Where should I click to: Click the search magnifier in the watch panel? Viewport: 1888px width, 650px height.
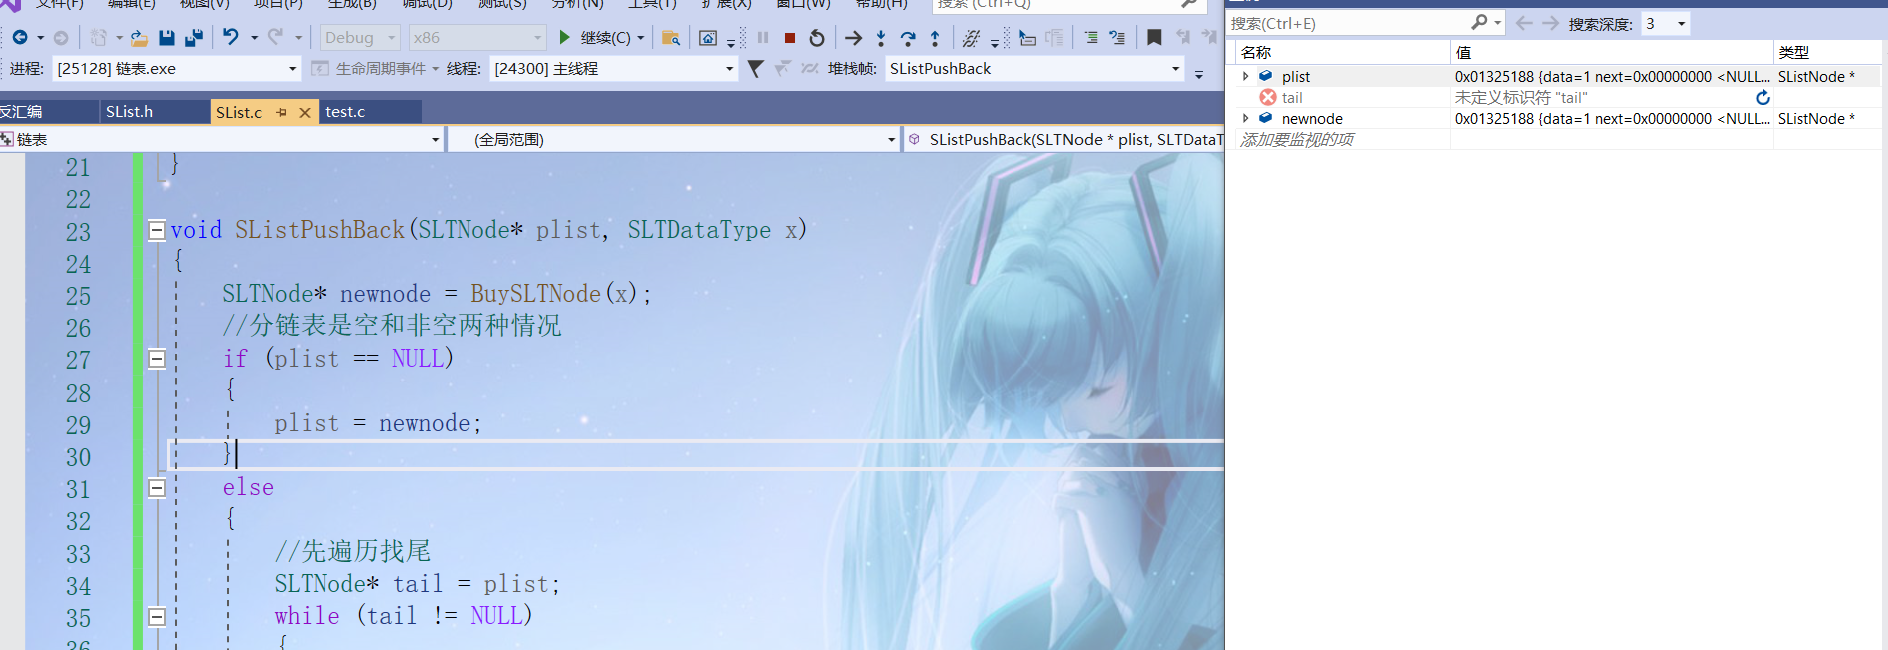(x=1480, y=22)
